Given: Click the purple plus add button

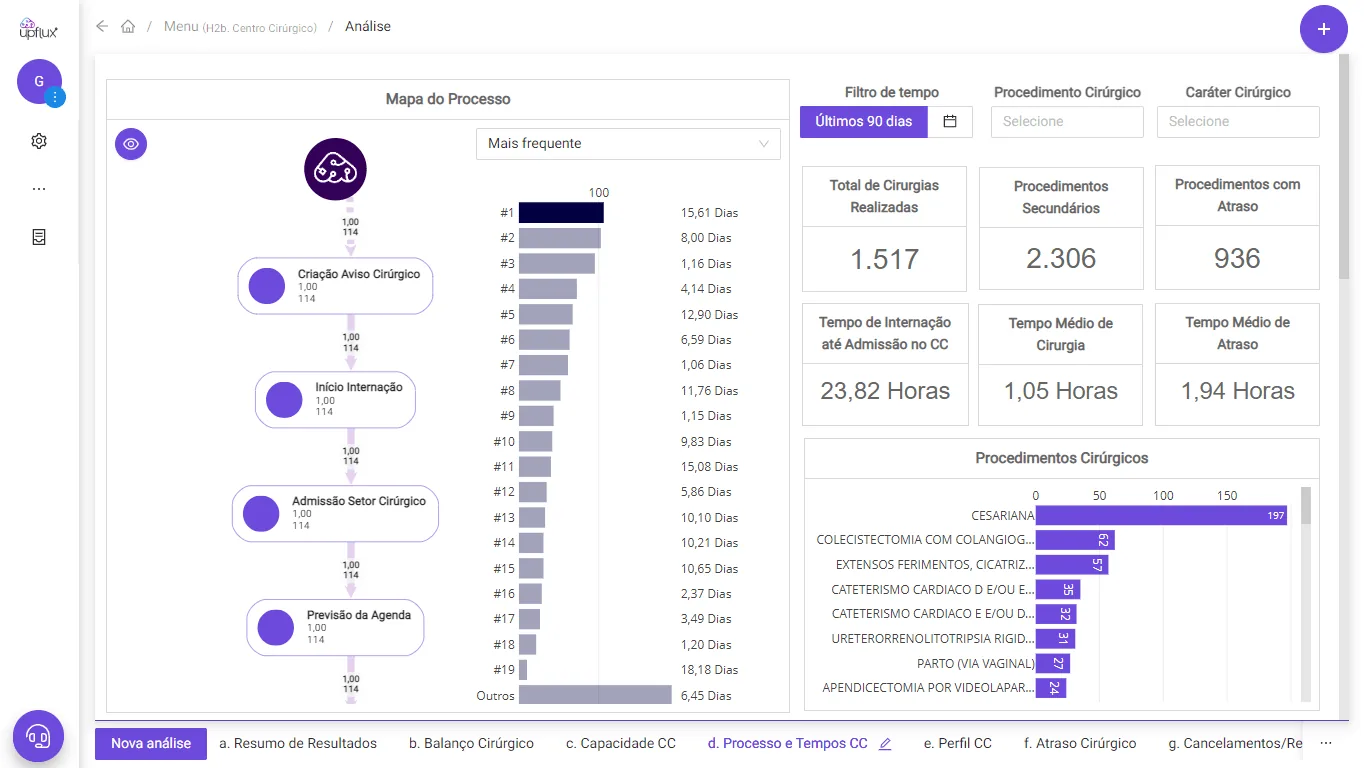Looking at the screenshot, I should pos(1324,29).
